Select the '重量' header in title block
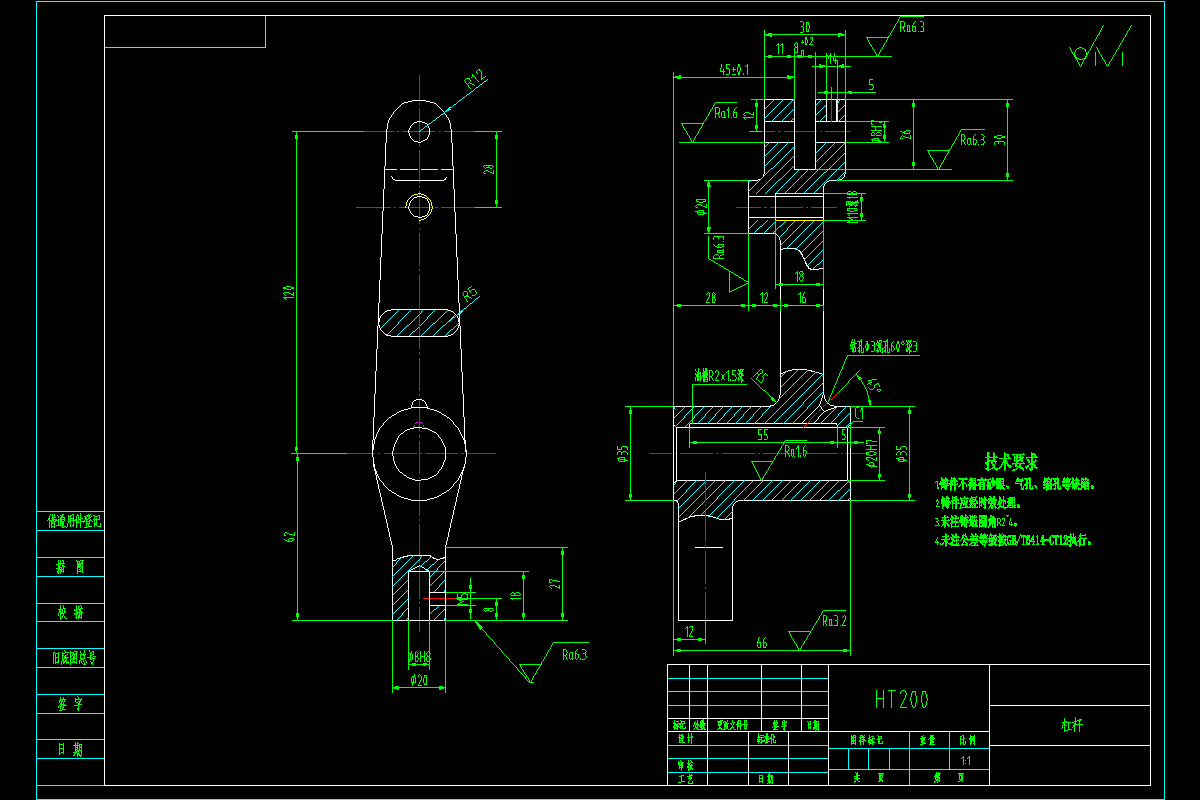Viewport: 1200px width, 800px height. click(927, 741)
